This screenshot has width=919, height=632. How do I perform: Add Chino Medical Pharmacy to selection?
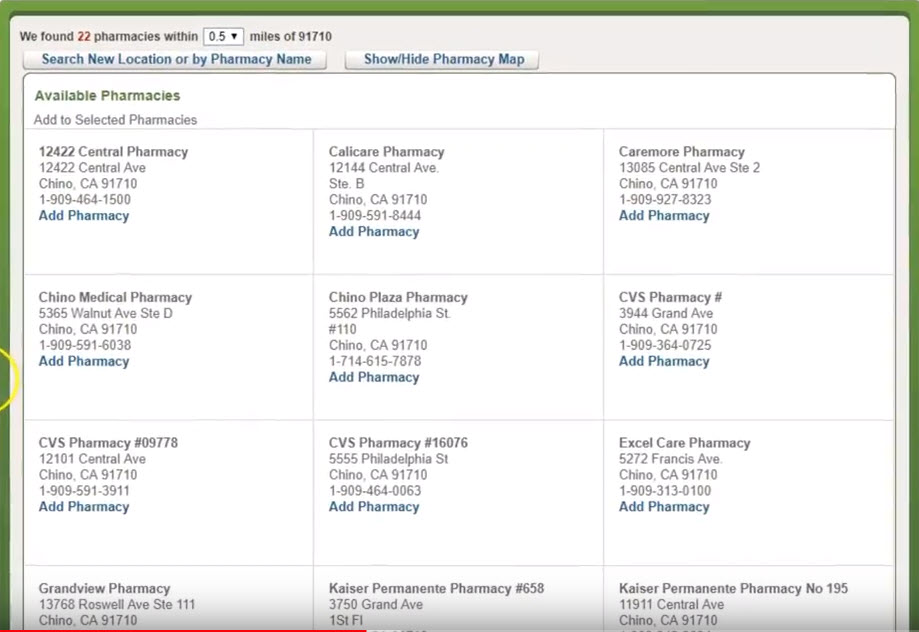point(84,362)
